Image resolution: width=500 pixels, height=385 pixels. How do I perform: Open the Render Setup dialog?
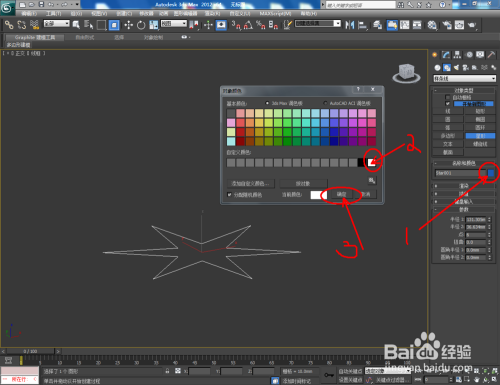coord(447,25)
